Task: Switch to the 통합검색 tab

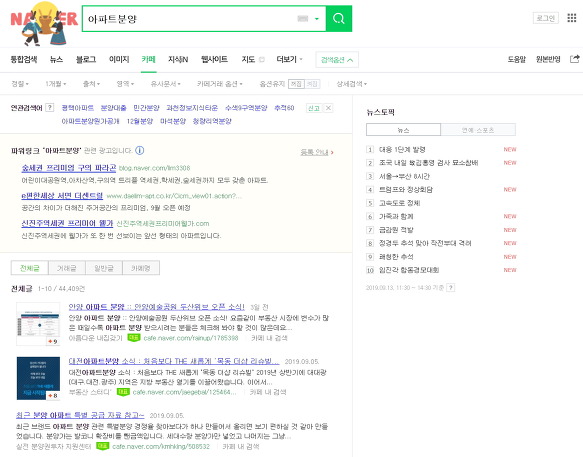Action: pos(24,59)
